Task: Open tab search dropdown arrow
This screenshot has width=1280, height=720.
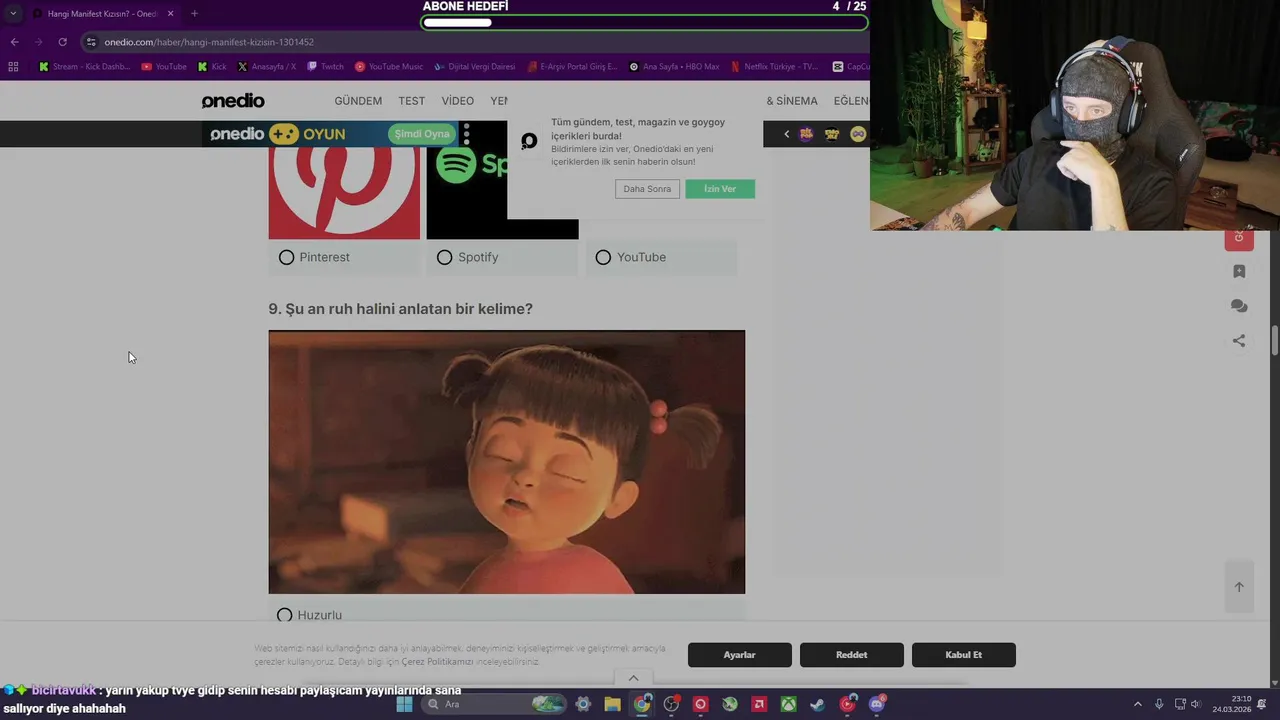Action: (x=13, y=14)
